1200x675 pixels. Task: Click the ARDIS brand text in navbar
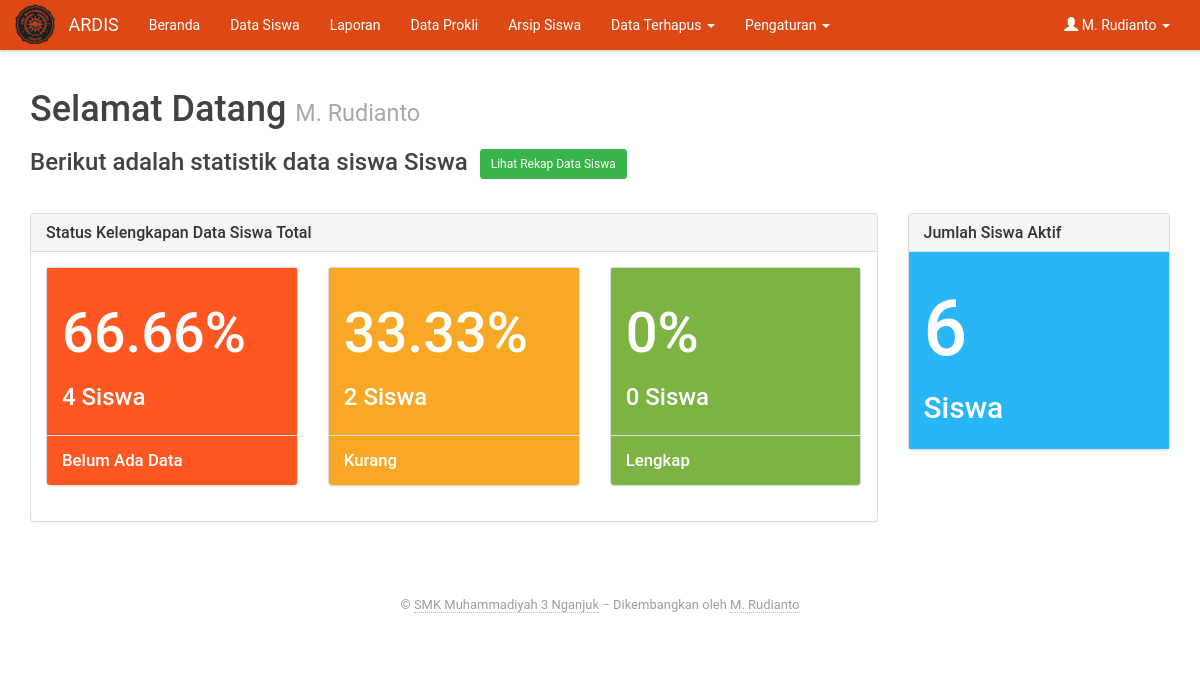(94, 24)
